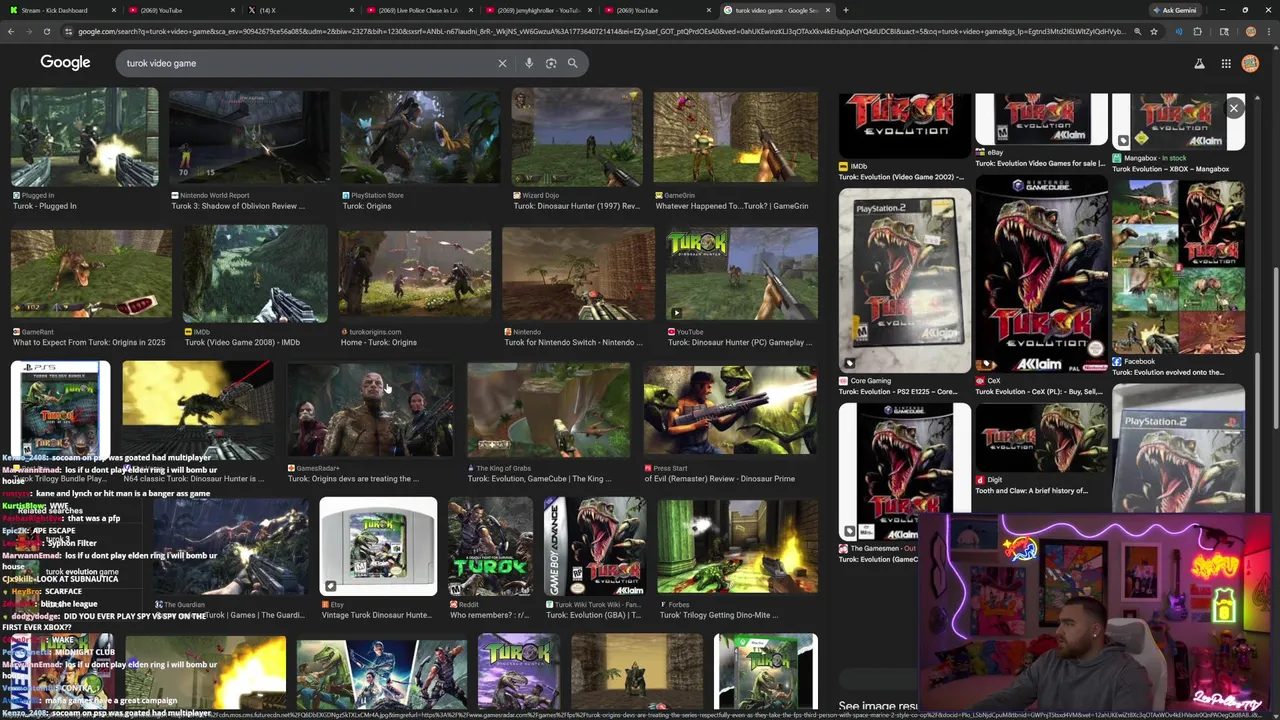Close the image preview side panel

point(1234,108)
